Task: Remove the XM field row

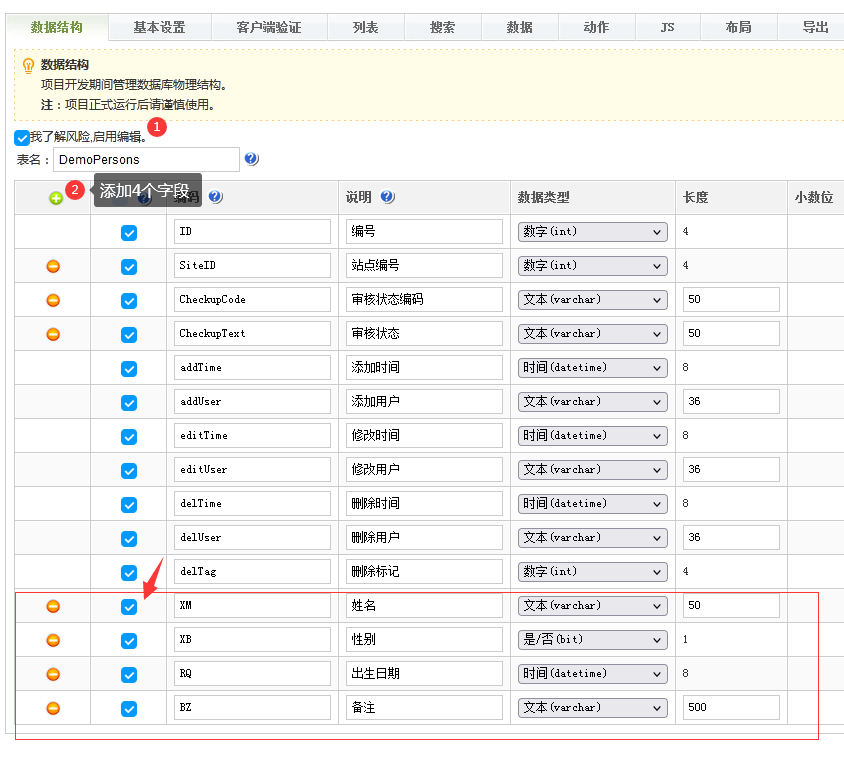Action: point(54,606)
